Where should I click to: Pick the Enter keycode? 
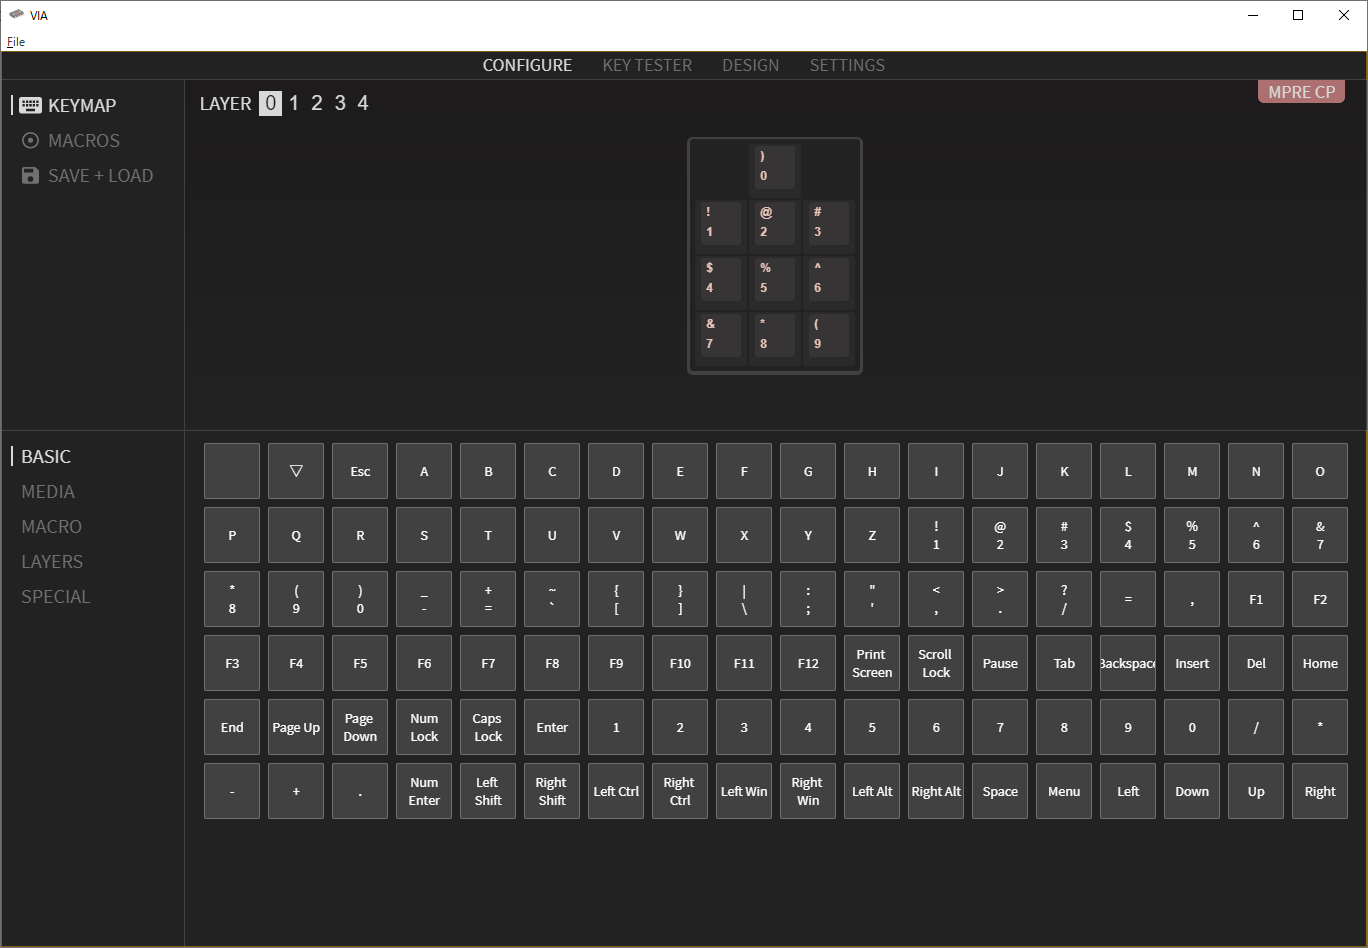[552, 727]
